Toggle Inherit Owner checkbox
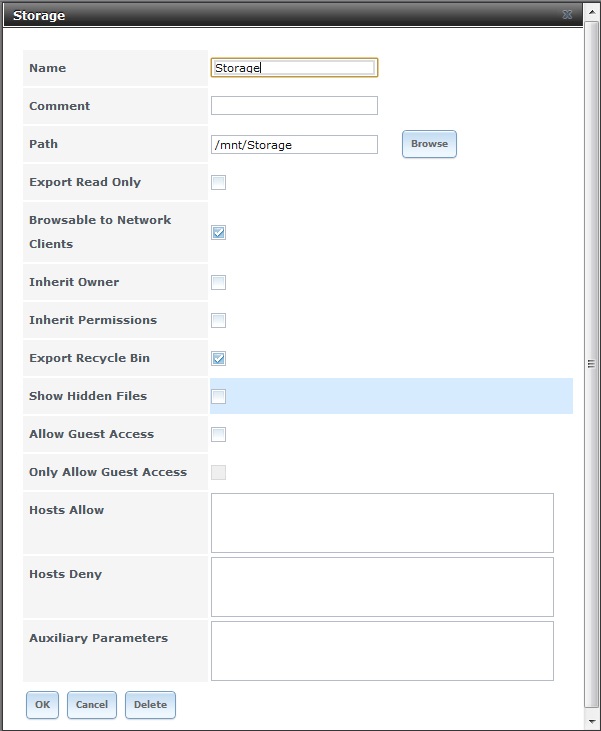This screenshot has width=601, height=731. pos(218,282)
